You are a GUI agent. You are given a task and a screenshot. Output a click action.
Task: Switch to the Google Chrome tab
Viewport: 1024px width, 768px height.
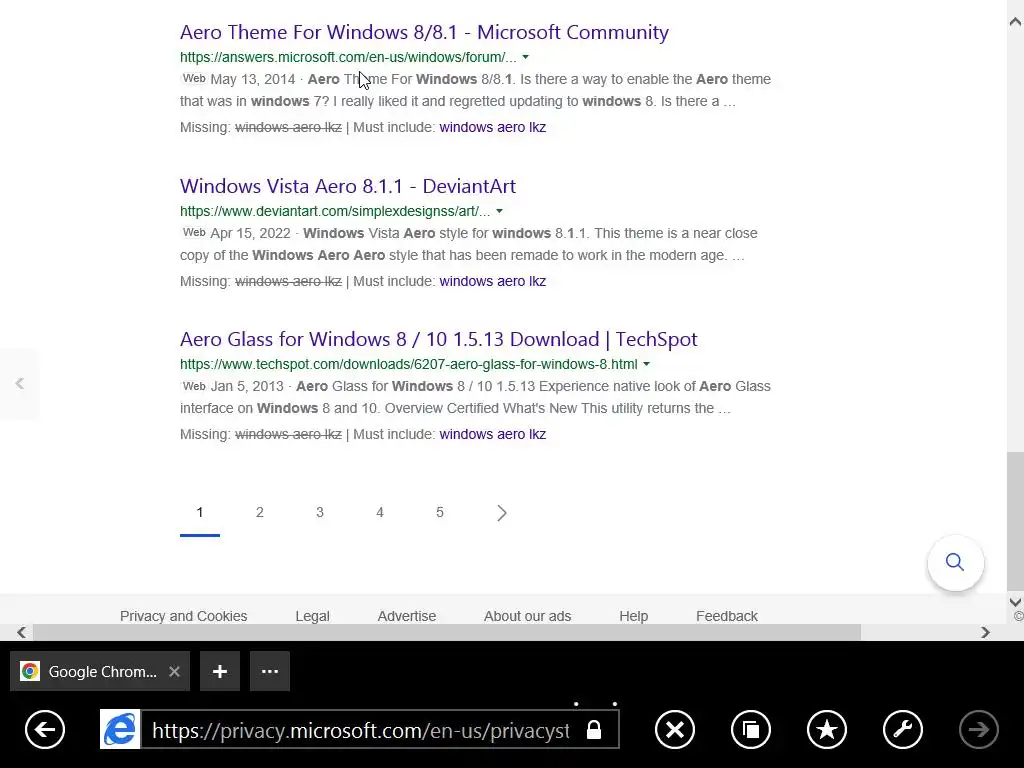pyautogui.click(x=100, y=671)
